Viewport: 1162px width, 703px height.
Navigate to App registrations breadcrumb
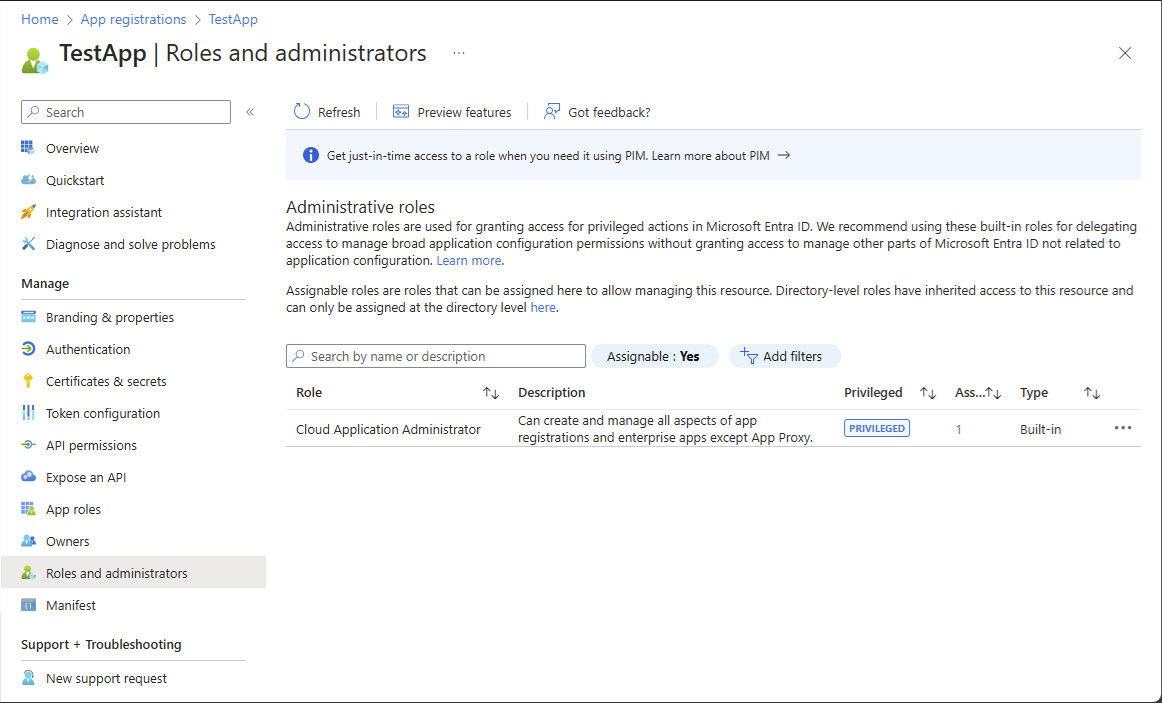[133, 19]
